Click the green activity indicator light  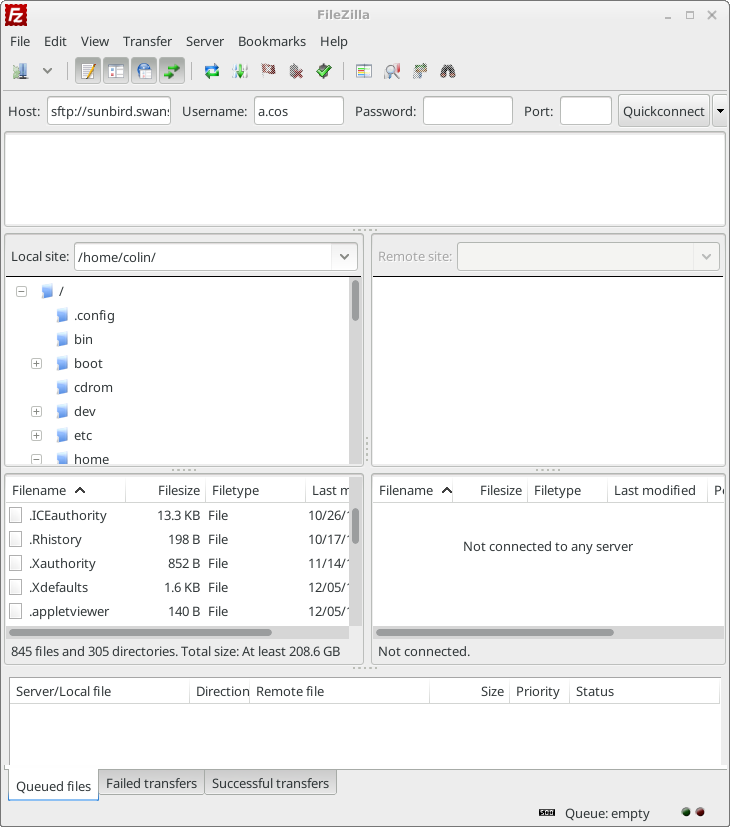686,812
